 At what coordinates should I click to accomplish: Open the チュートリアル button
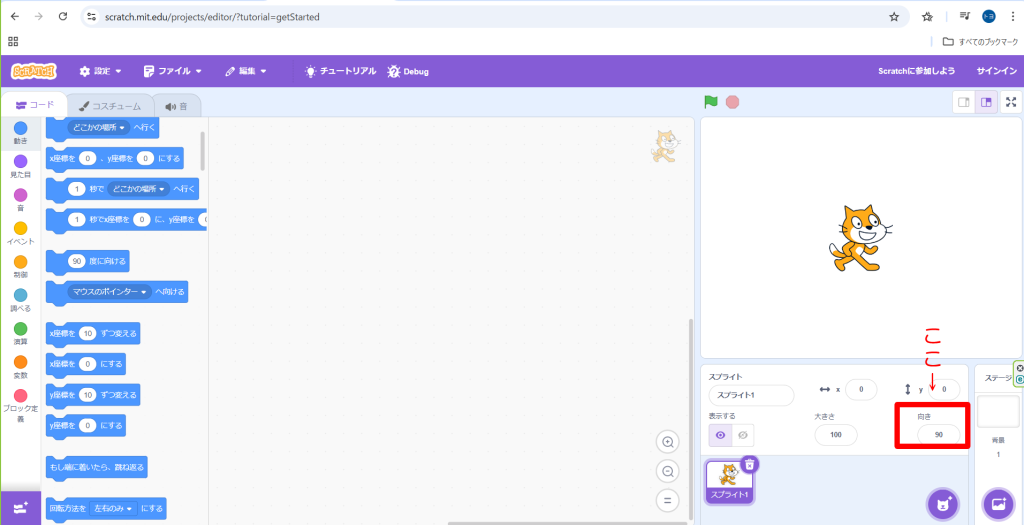pos(341,71)
